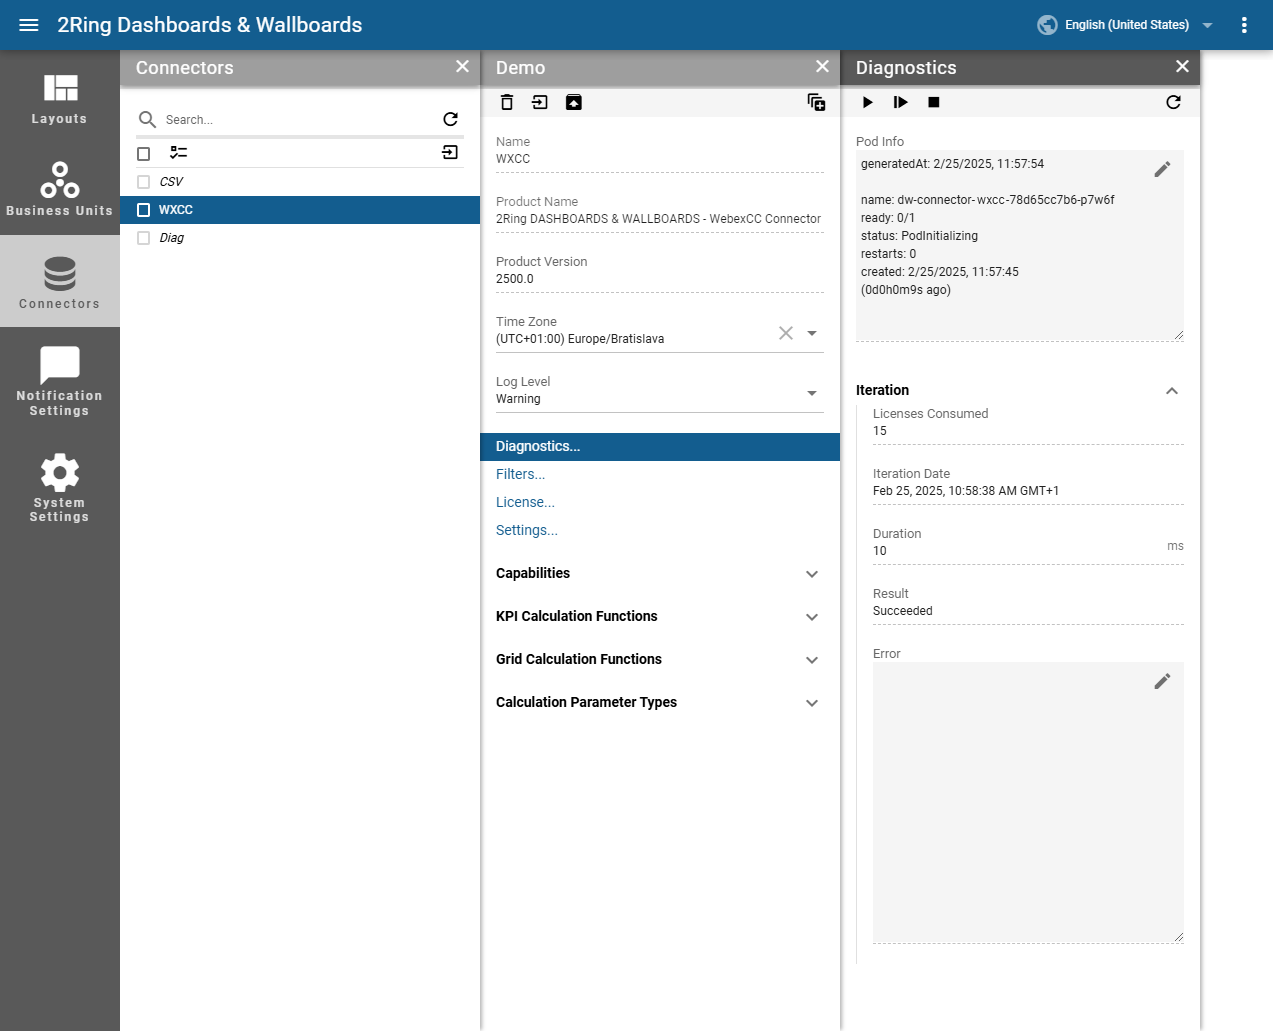Click the connector search magnifier icon

[147, 119]
